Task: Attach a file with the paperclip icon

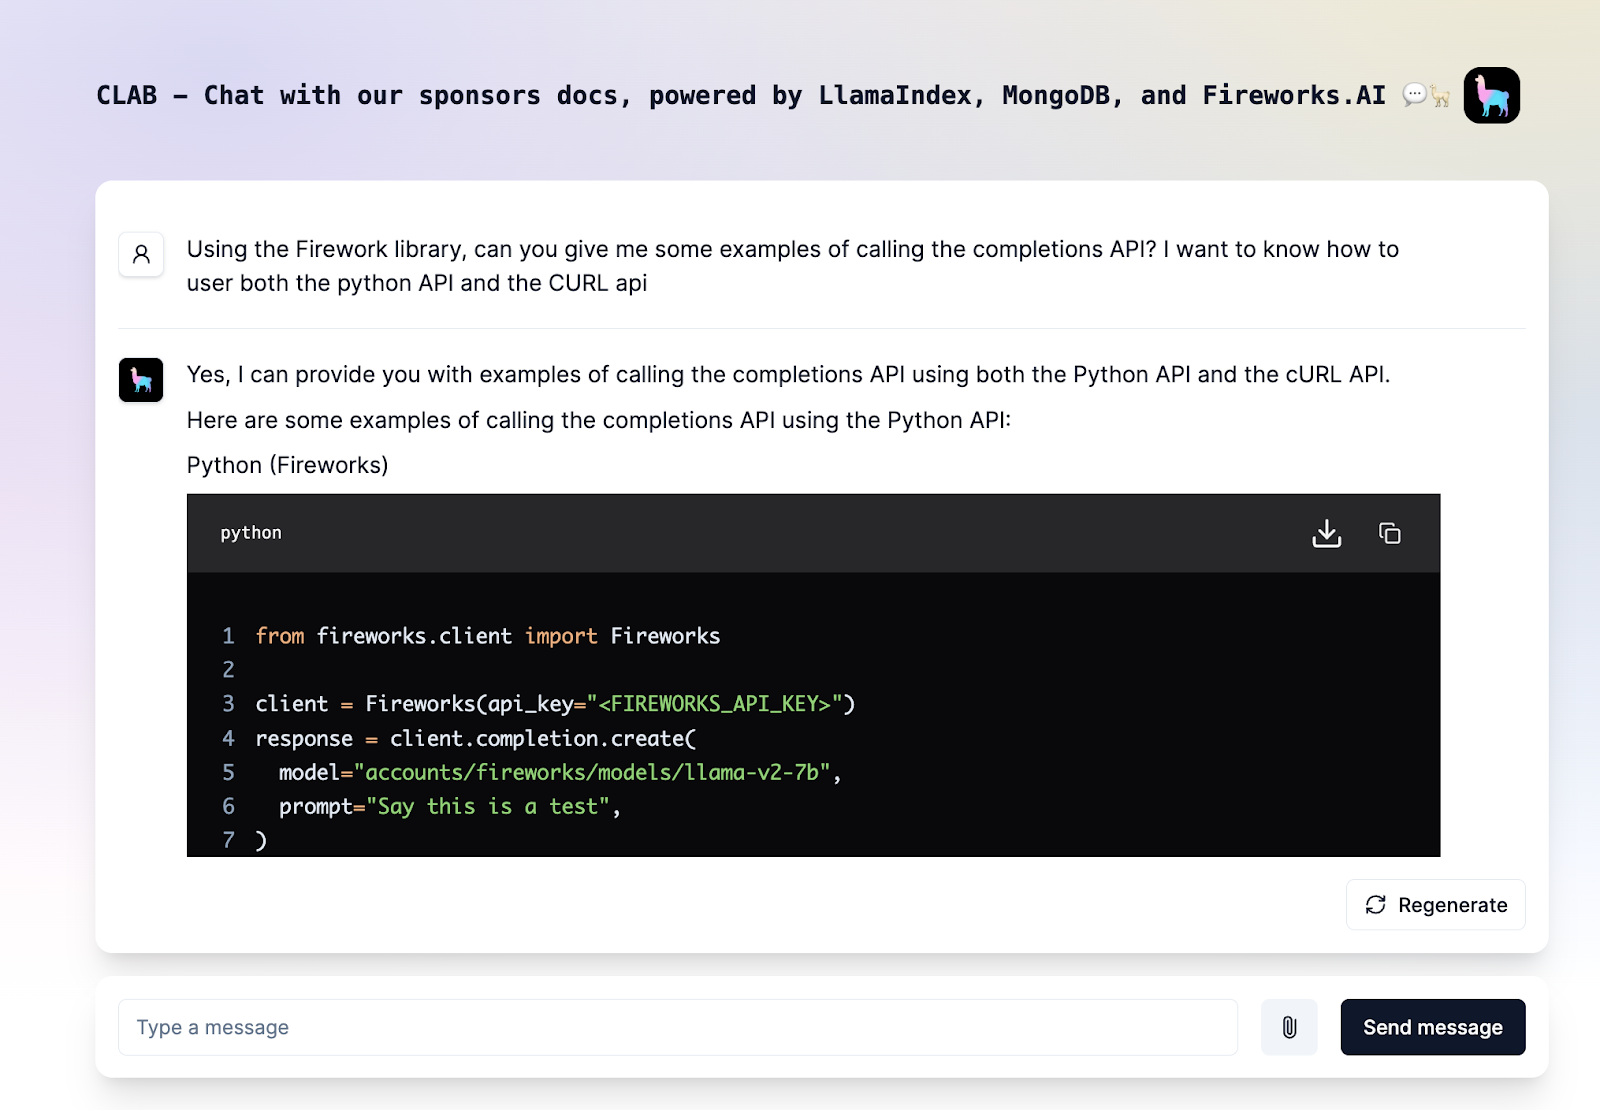Action: pos(1289,1027)
